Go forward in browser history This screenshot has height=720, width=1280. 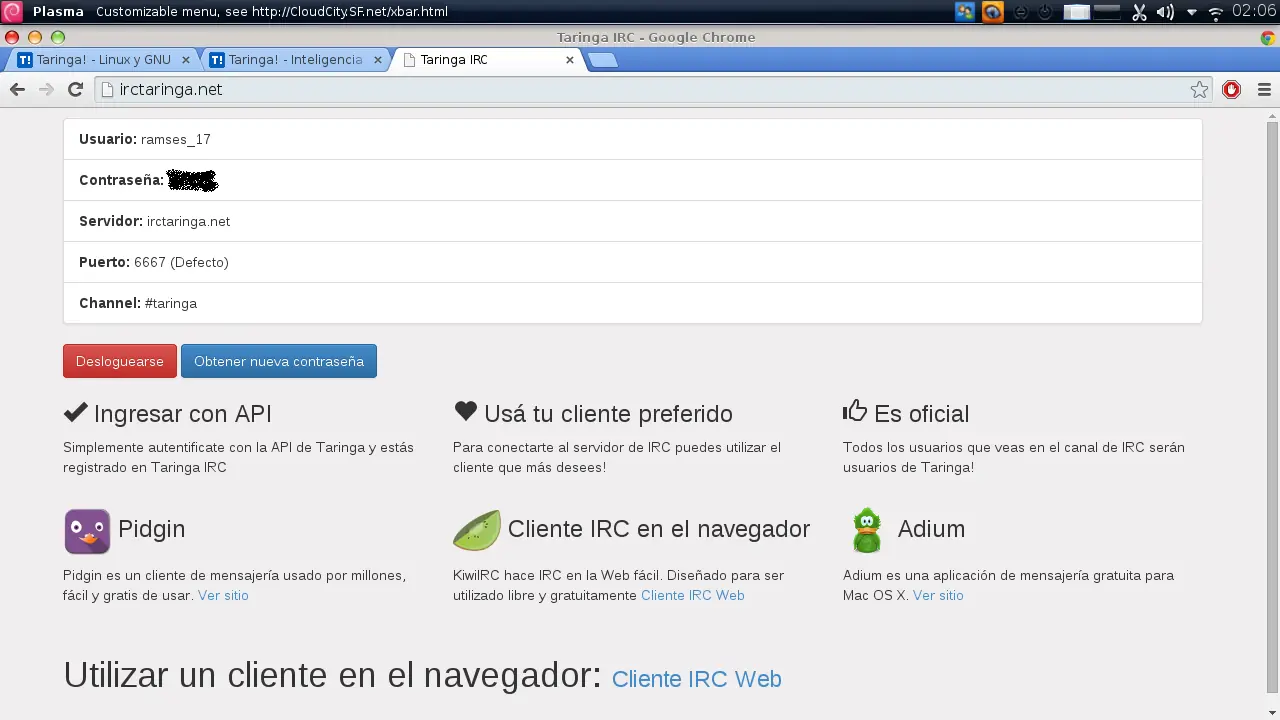coord(46,90)
